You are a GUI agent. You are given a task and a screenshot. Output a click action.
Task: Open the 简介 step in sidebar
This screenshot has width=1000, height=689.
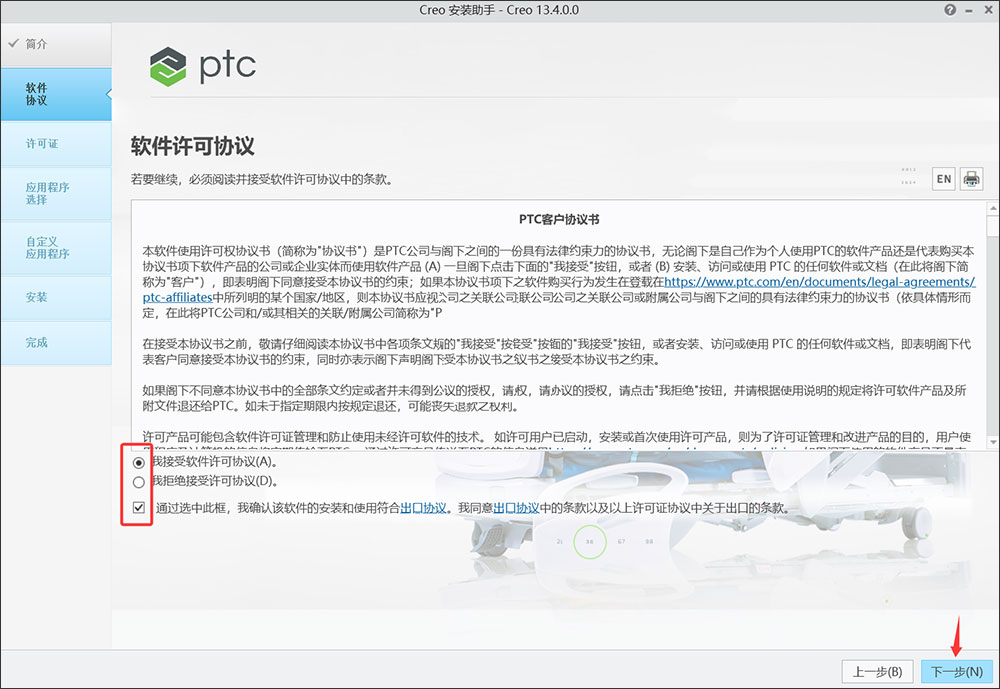point(56,44)
